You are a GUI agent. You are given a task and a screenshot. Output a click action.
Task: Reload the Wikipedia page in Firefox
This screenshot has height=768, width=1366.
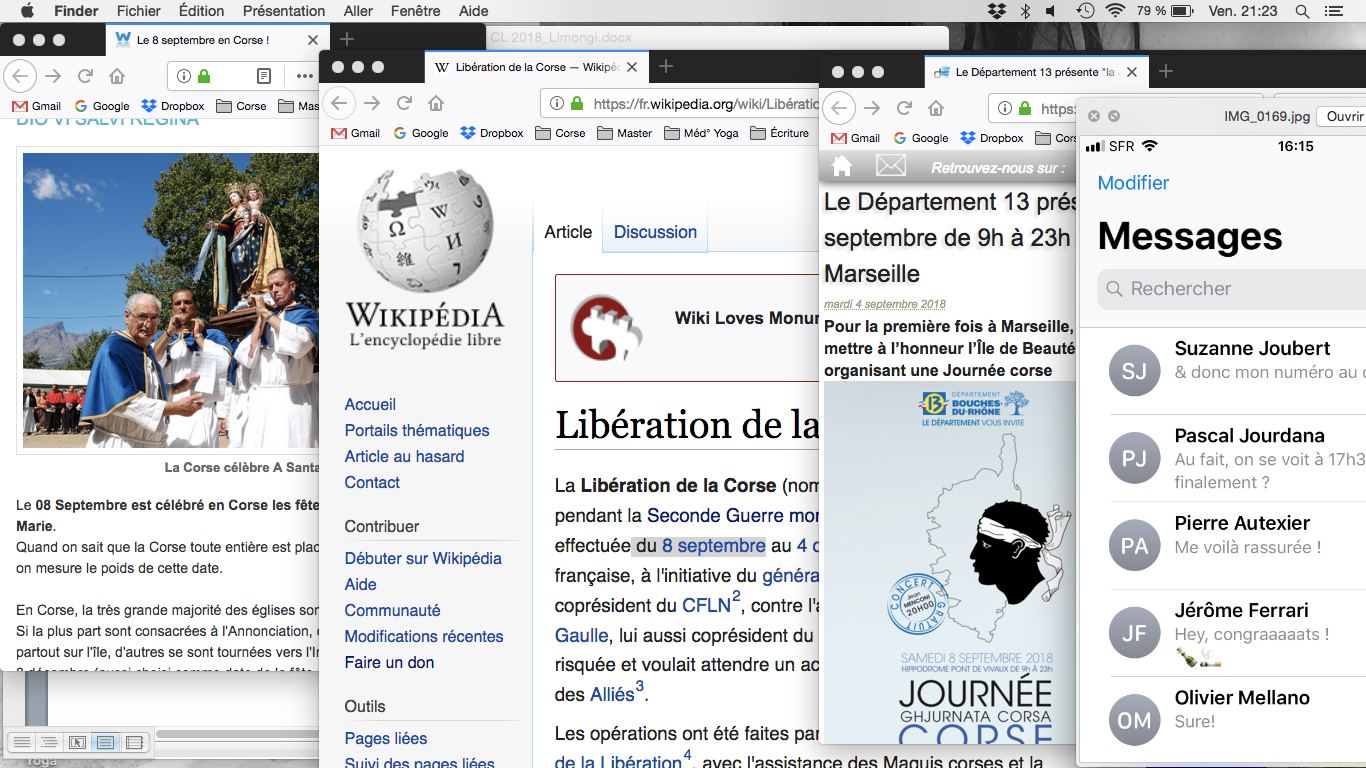(404, 103)
